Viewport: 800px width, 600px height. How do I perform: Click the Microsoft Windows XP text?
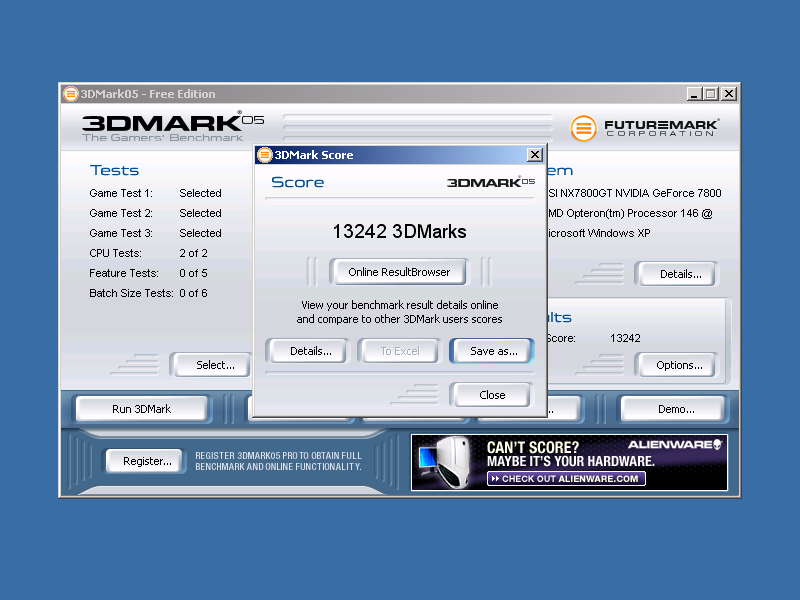tap(599, 233)
